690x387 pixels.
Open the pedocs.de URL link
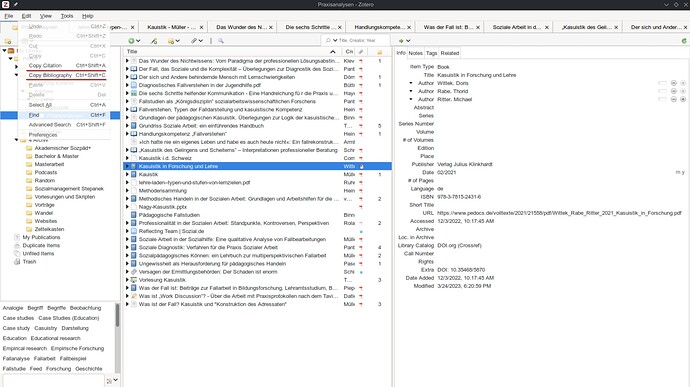click(x=559, y=213)
